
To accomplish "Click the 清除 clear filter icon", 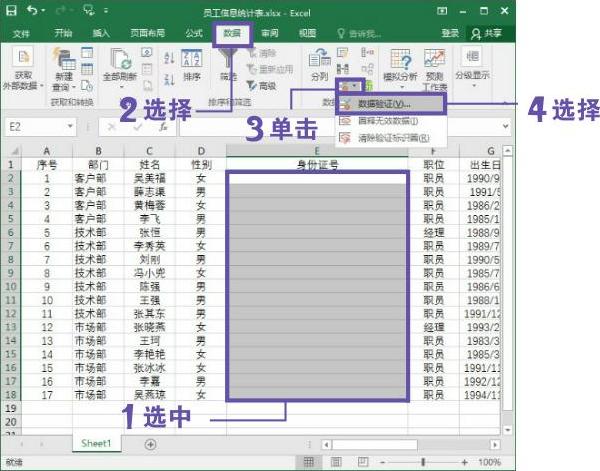I will [252, 53].
